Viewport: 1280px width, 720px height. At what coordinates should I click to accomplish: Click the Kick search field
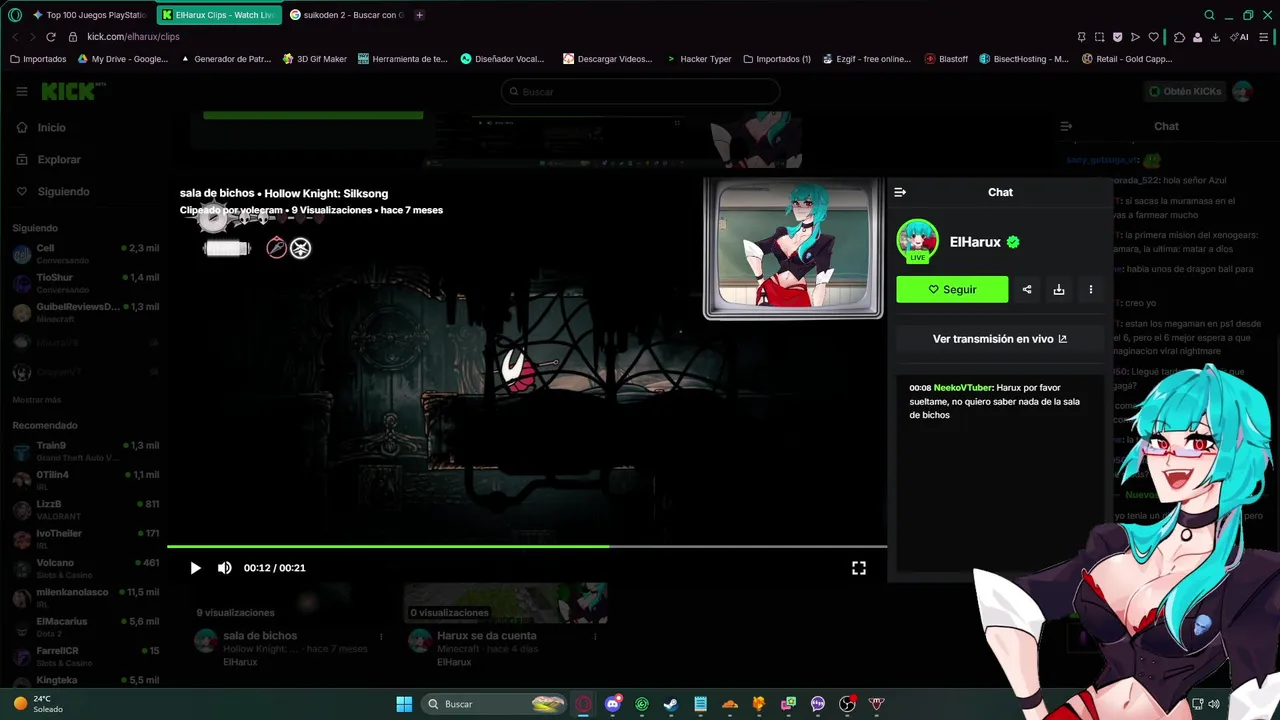[640, 92]
